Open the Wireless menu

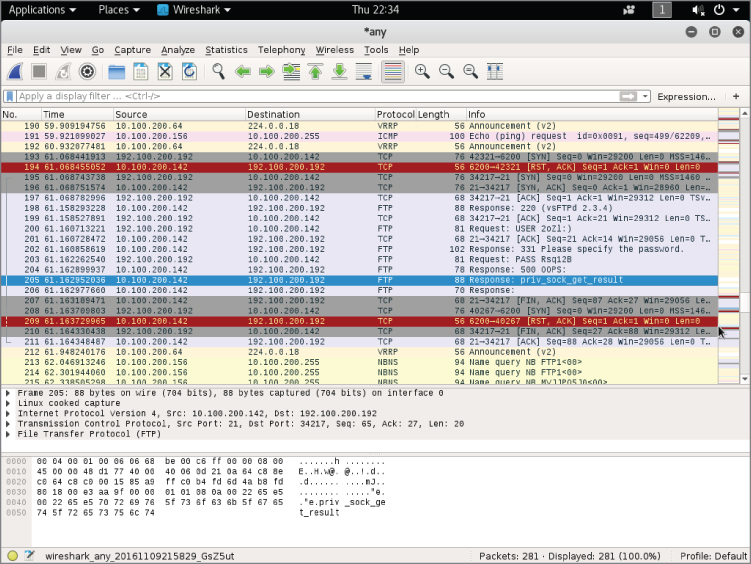pyautogui.click(x=335, y=50)
